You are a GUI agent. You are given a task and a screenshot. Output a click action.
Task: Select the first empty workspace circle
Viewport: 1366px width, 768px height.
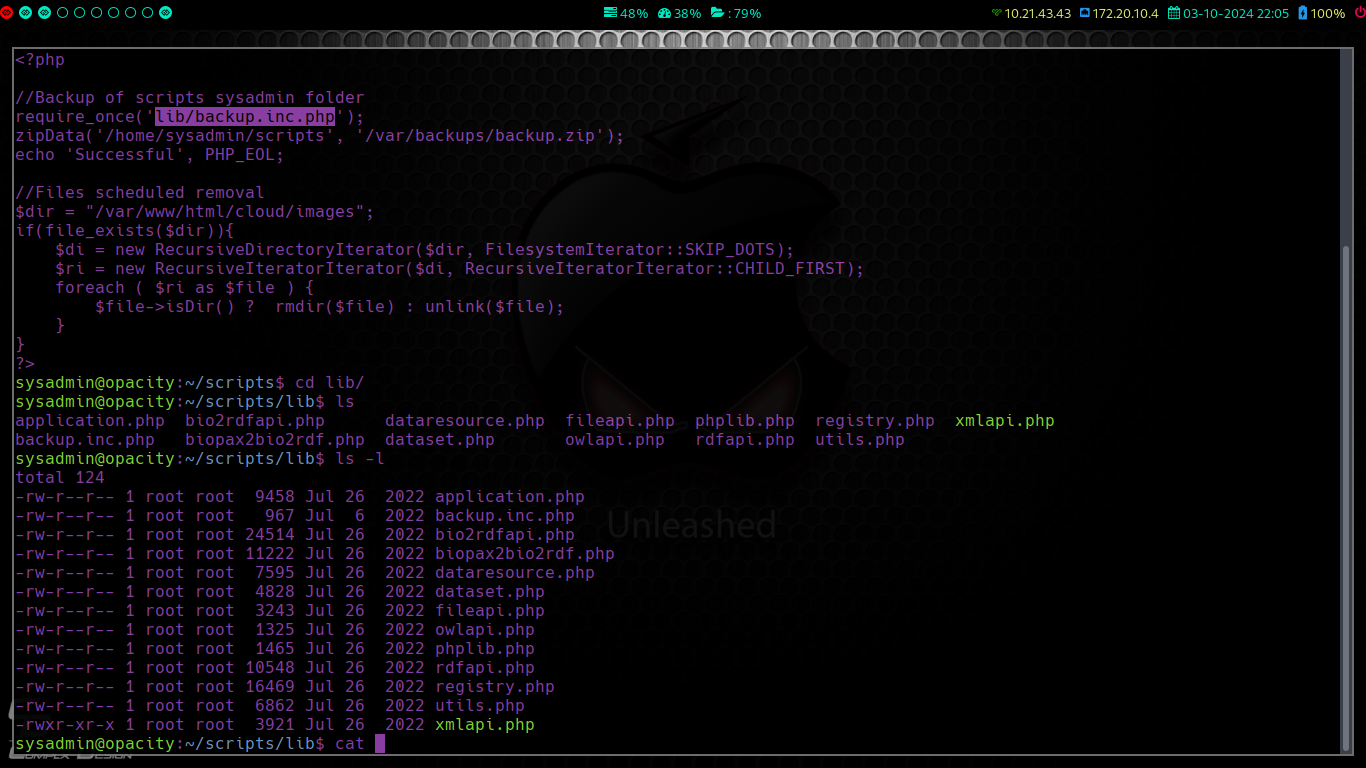[x=62, y=13]
